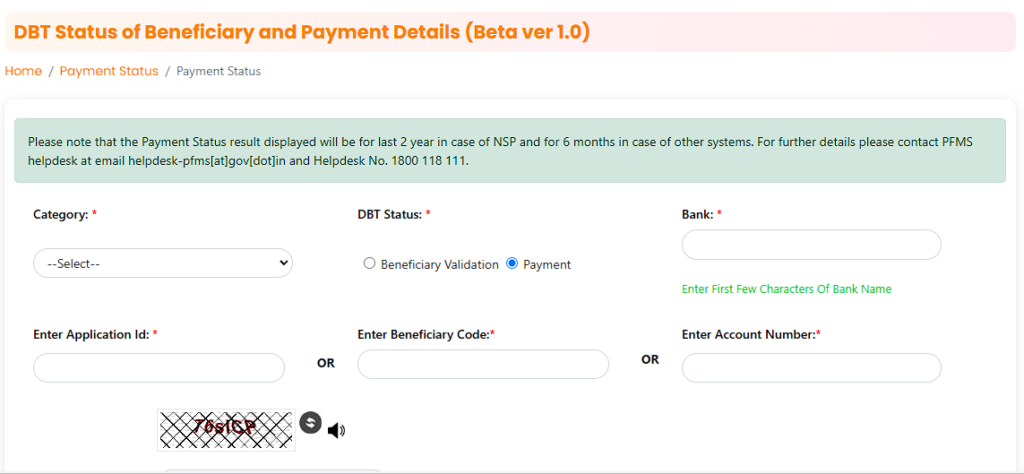Click the Category field label
This screenshot has width=1024, height=474.
65,215
